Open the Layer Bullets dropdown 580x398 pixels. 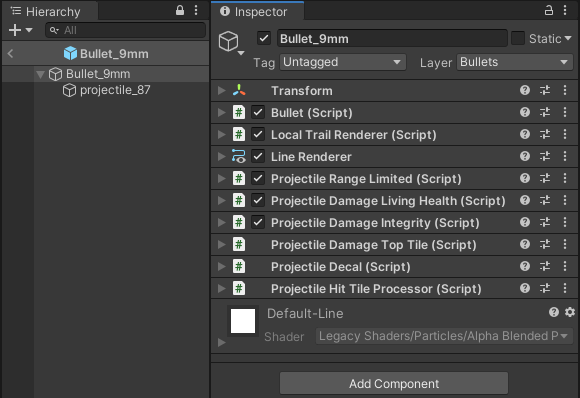tap(515, 62)
